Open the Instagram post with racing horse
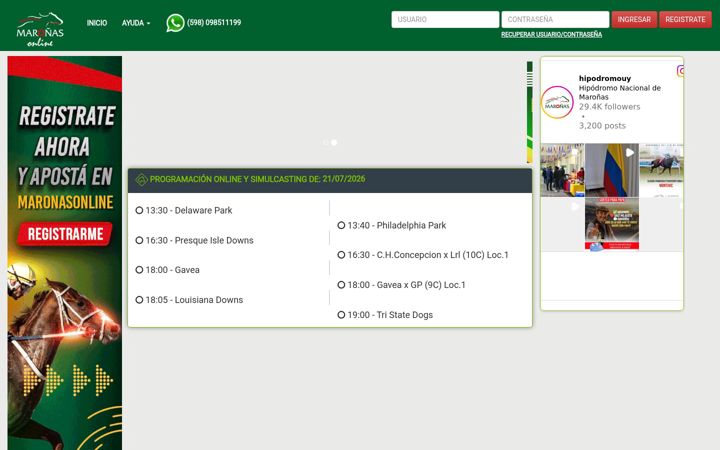This screenshot has width=720, height=450. (661, 170)
